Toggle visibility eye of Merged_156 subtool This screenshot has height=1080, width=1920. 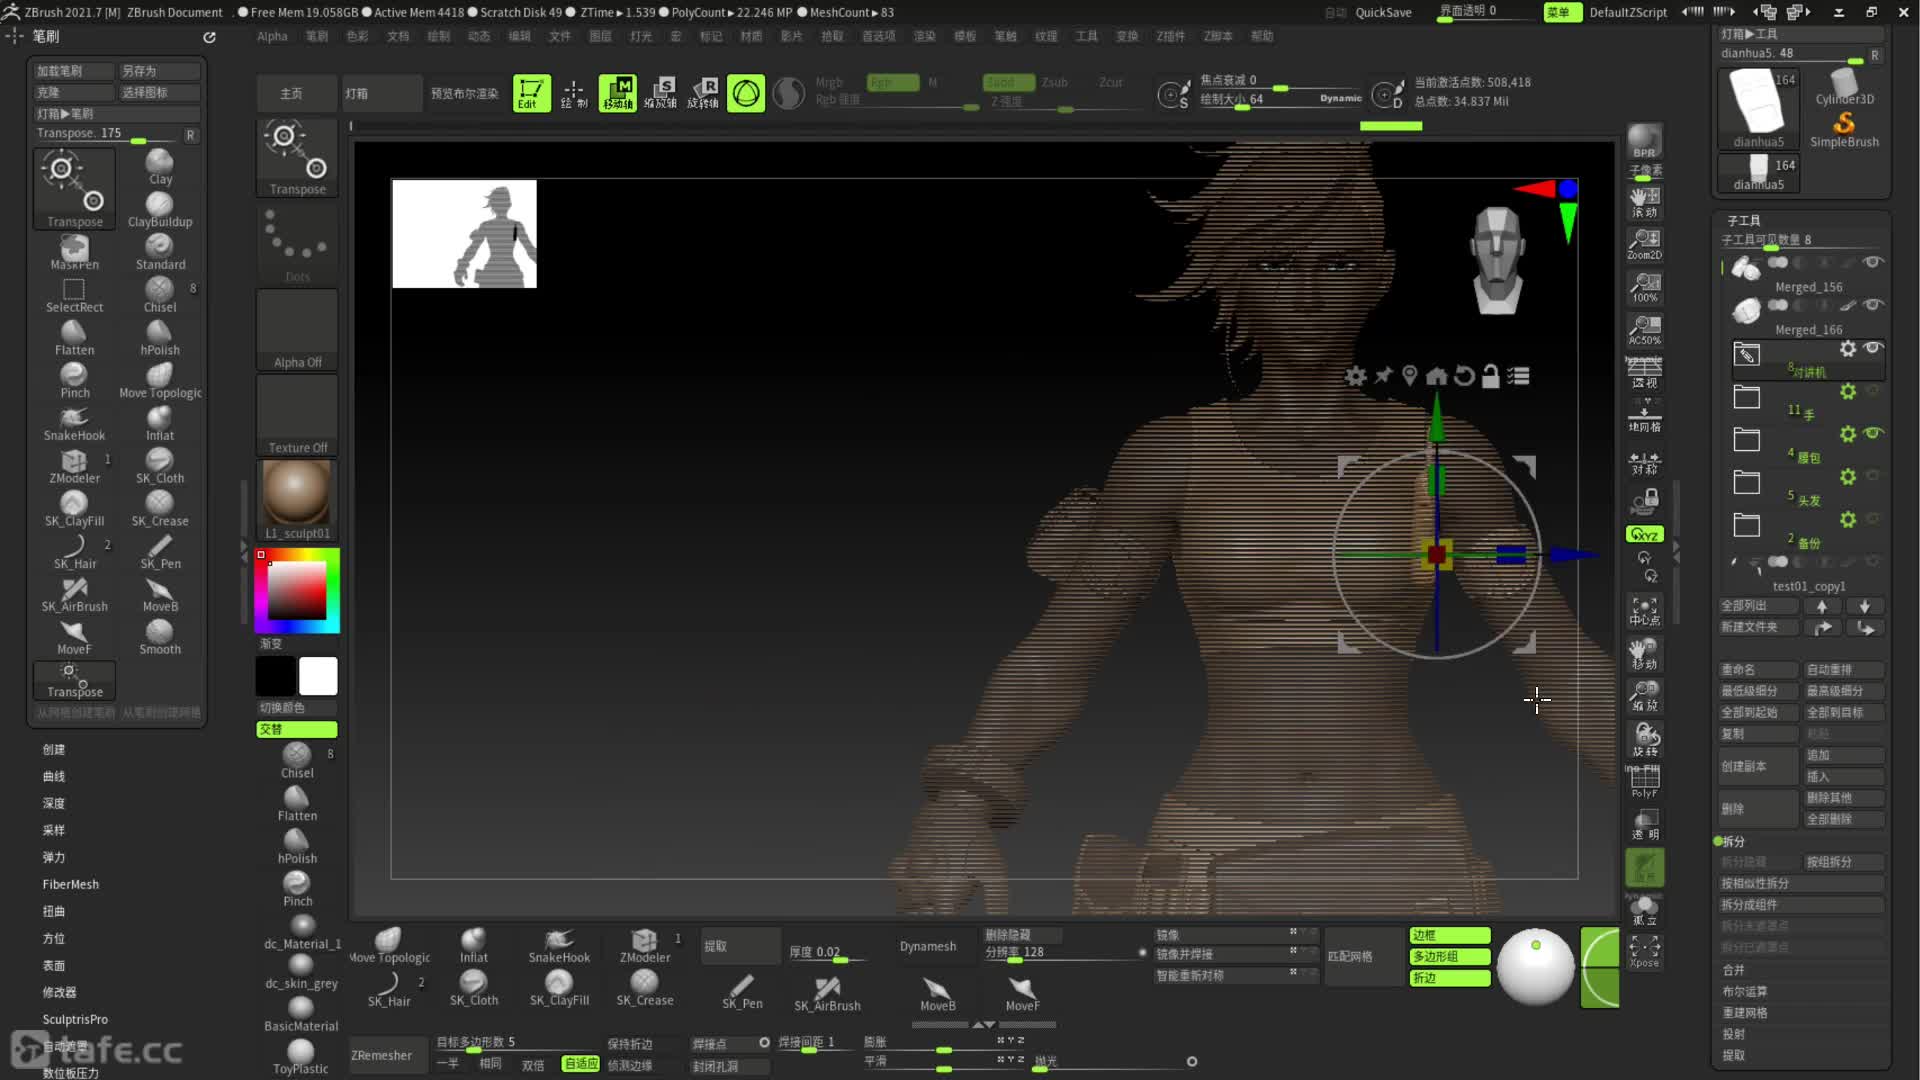[1872, 262]
